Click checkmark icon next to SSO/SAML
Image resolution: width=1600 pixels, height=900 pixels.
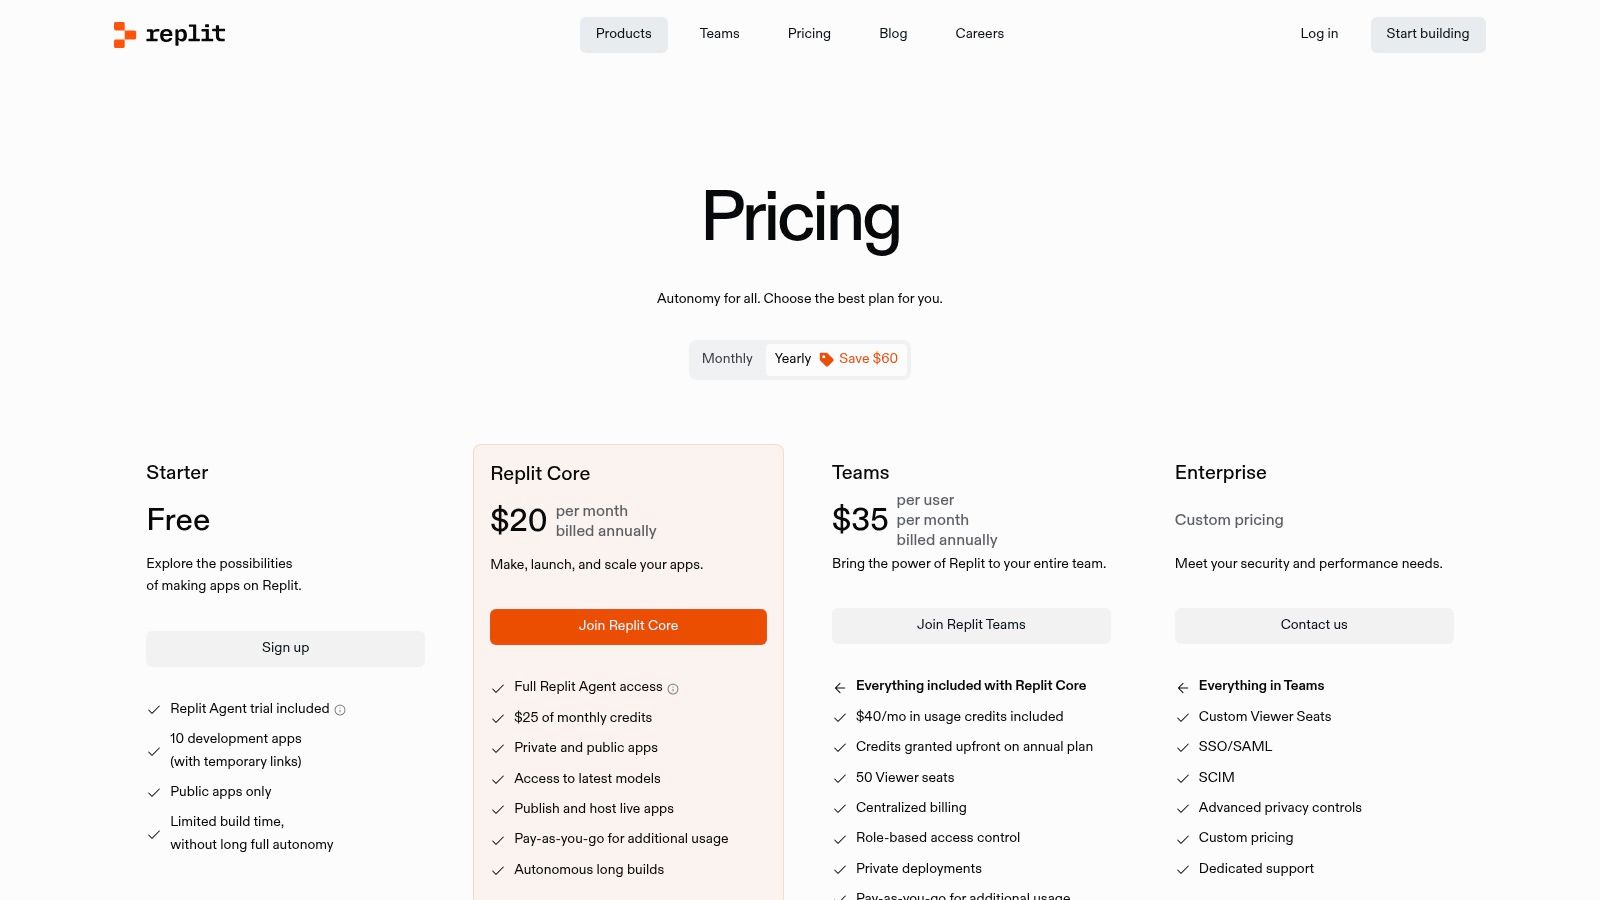click(1183, 748)
